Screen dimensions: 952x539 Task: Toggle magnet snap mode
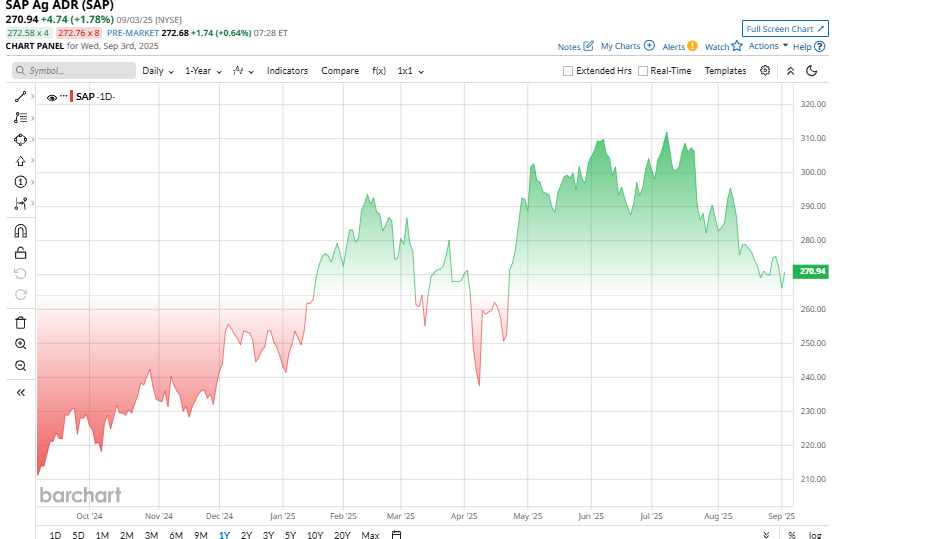20,231
